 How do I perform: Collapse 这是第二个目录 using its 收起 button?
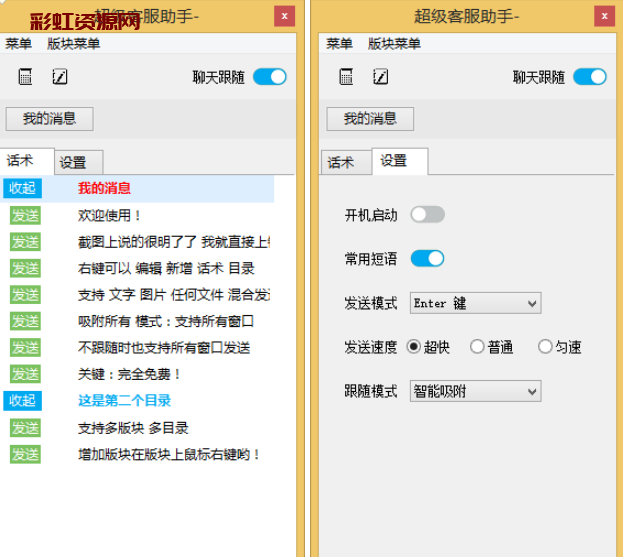tap(22, 401)
